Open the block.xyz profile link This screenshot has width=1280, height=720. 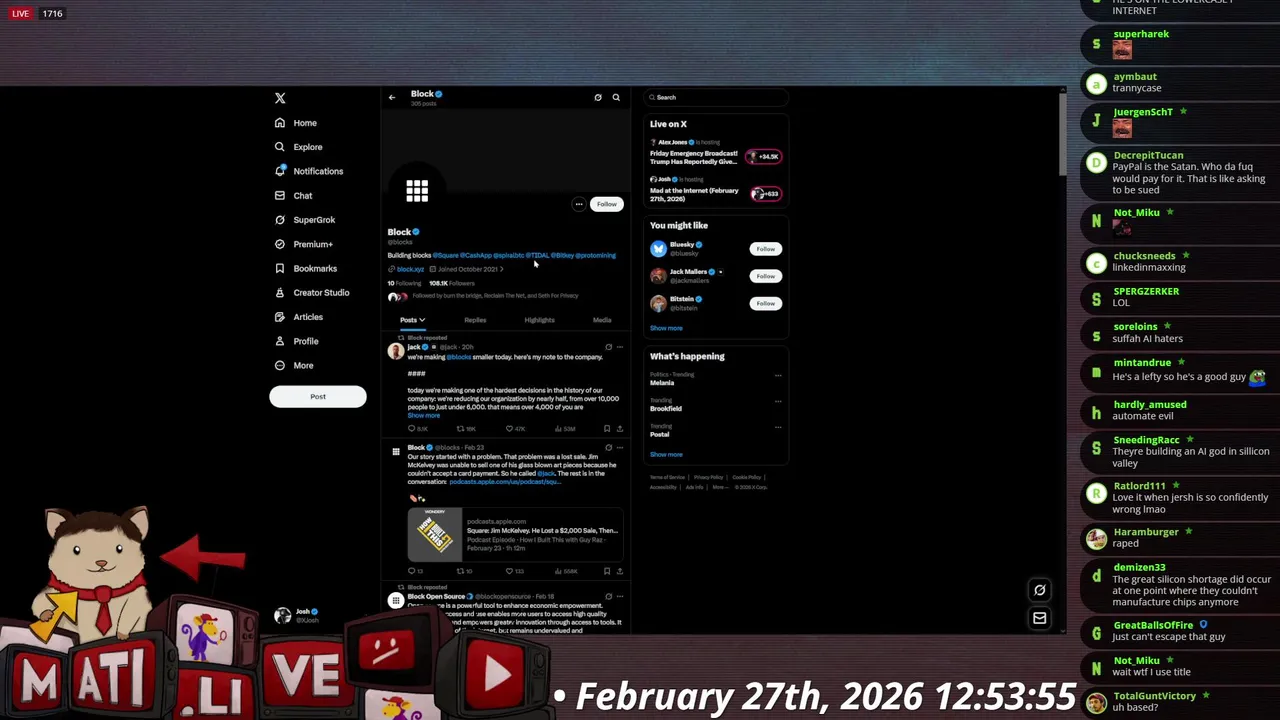pos(410,269)
